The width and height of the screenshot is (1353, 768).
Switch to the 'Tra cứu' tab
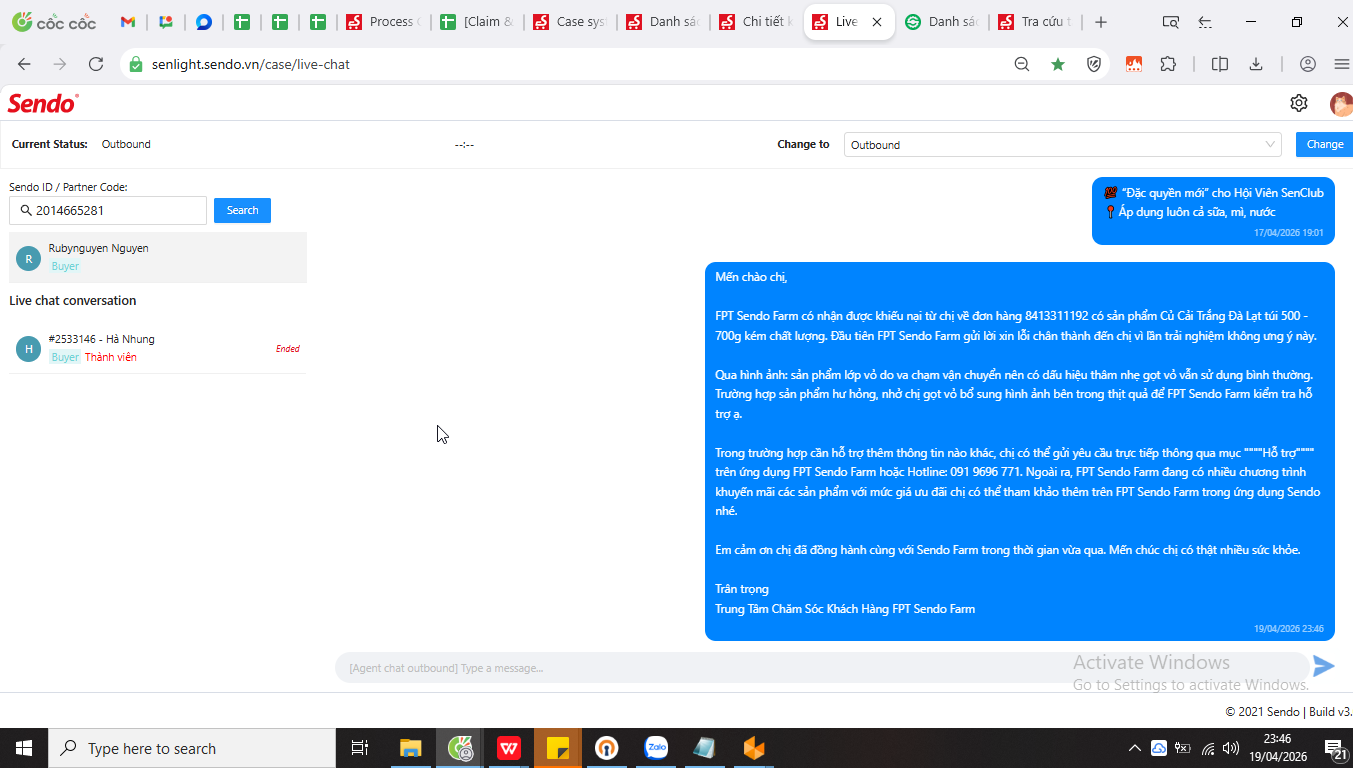tap(1036, 22)
